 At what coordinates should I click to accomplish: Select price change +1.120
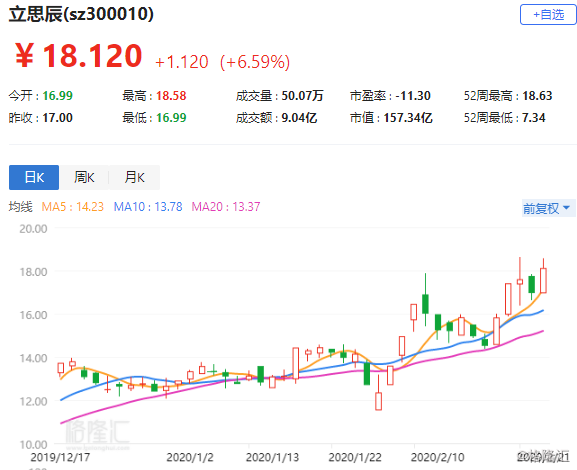pos(182,62)
